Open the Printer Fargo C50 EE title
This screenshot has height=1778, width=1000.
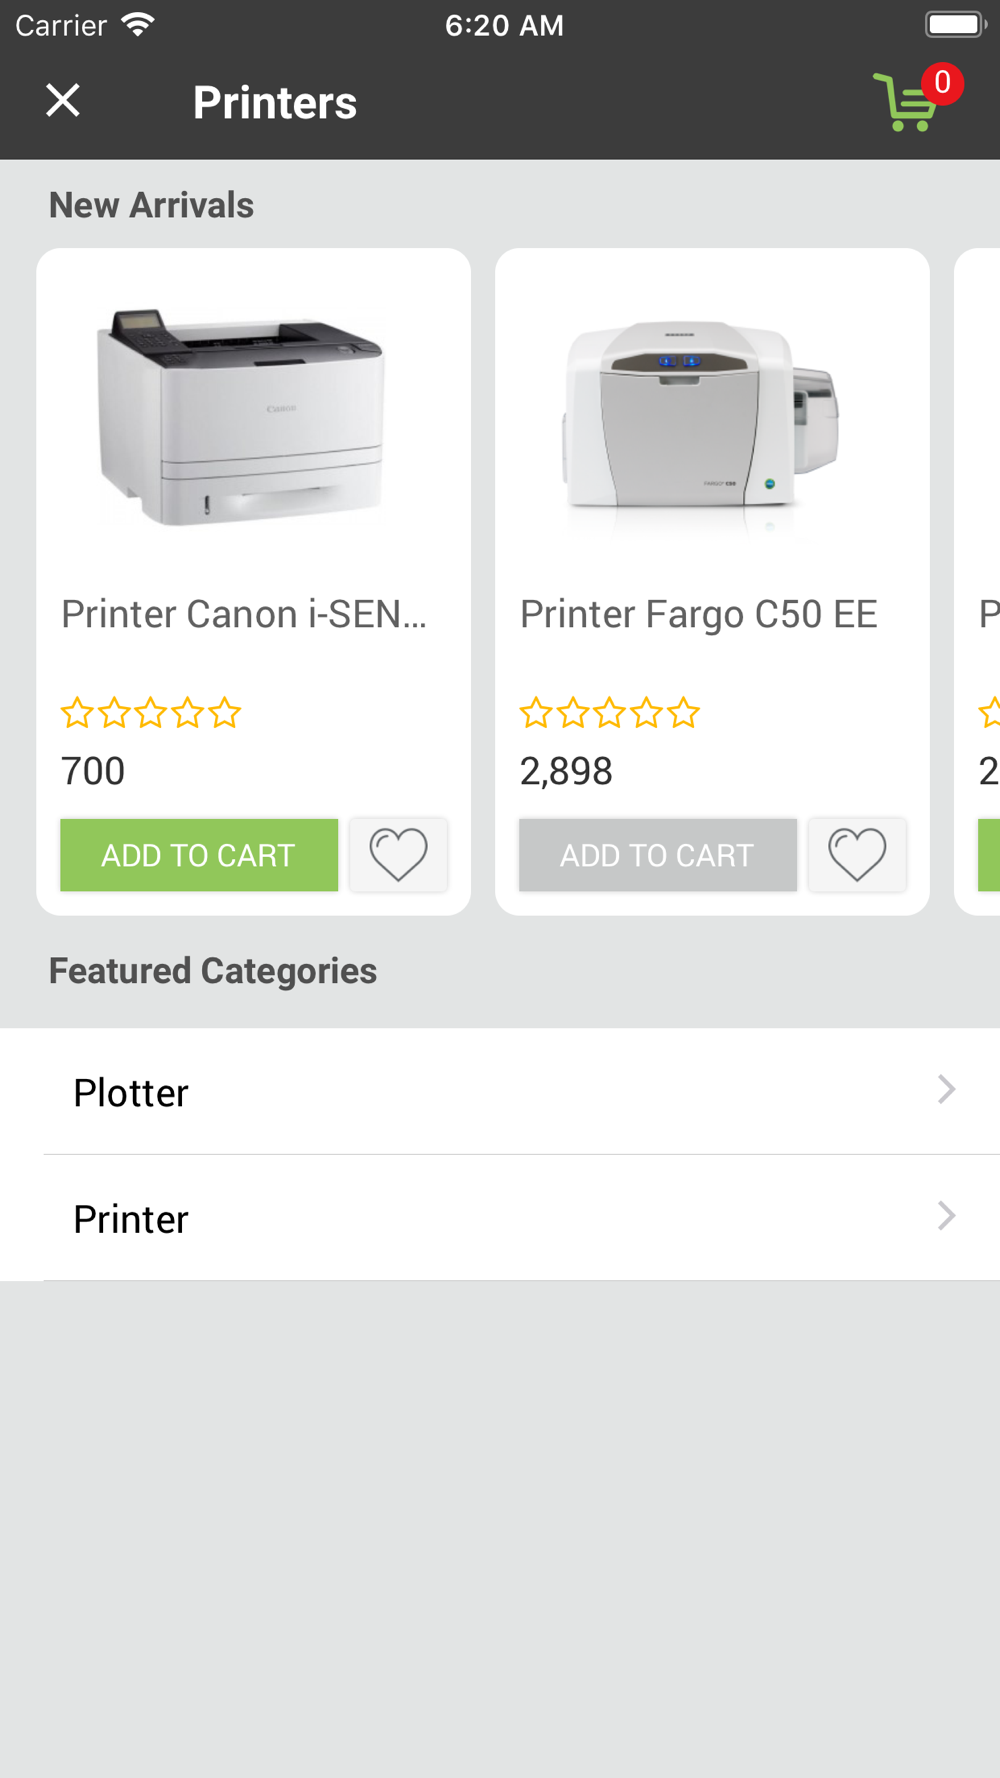tap(698, 614)
